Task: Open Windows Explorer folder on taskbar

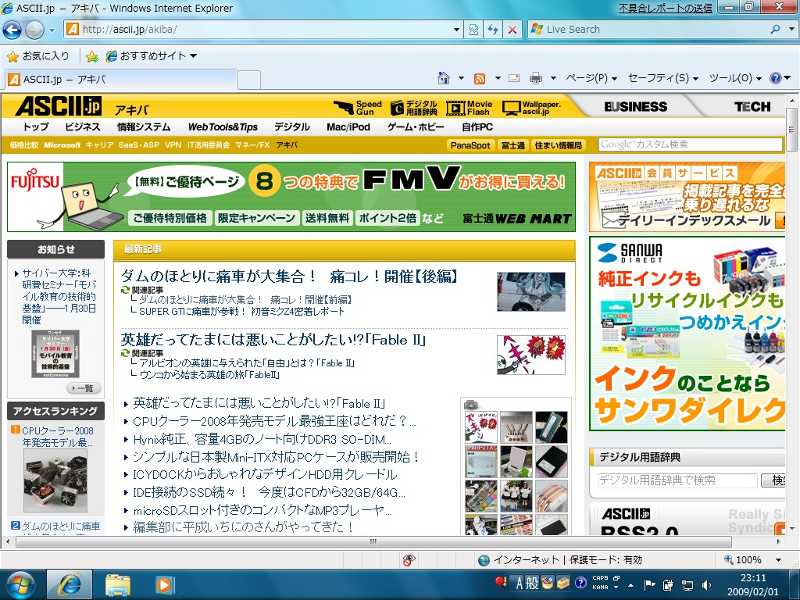Action: (118, 585)
